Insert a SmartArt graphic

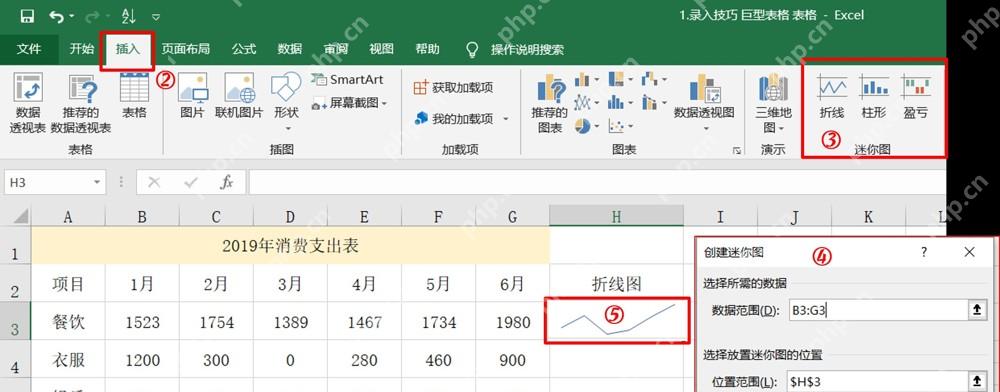pyautogui.click(x=348, y=80)
